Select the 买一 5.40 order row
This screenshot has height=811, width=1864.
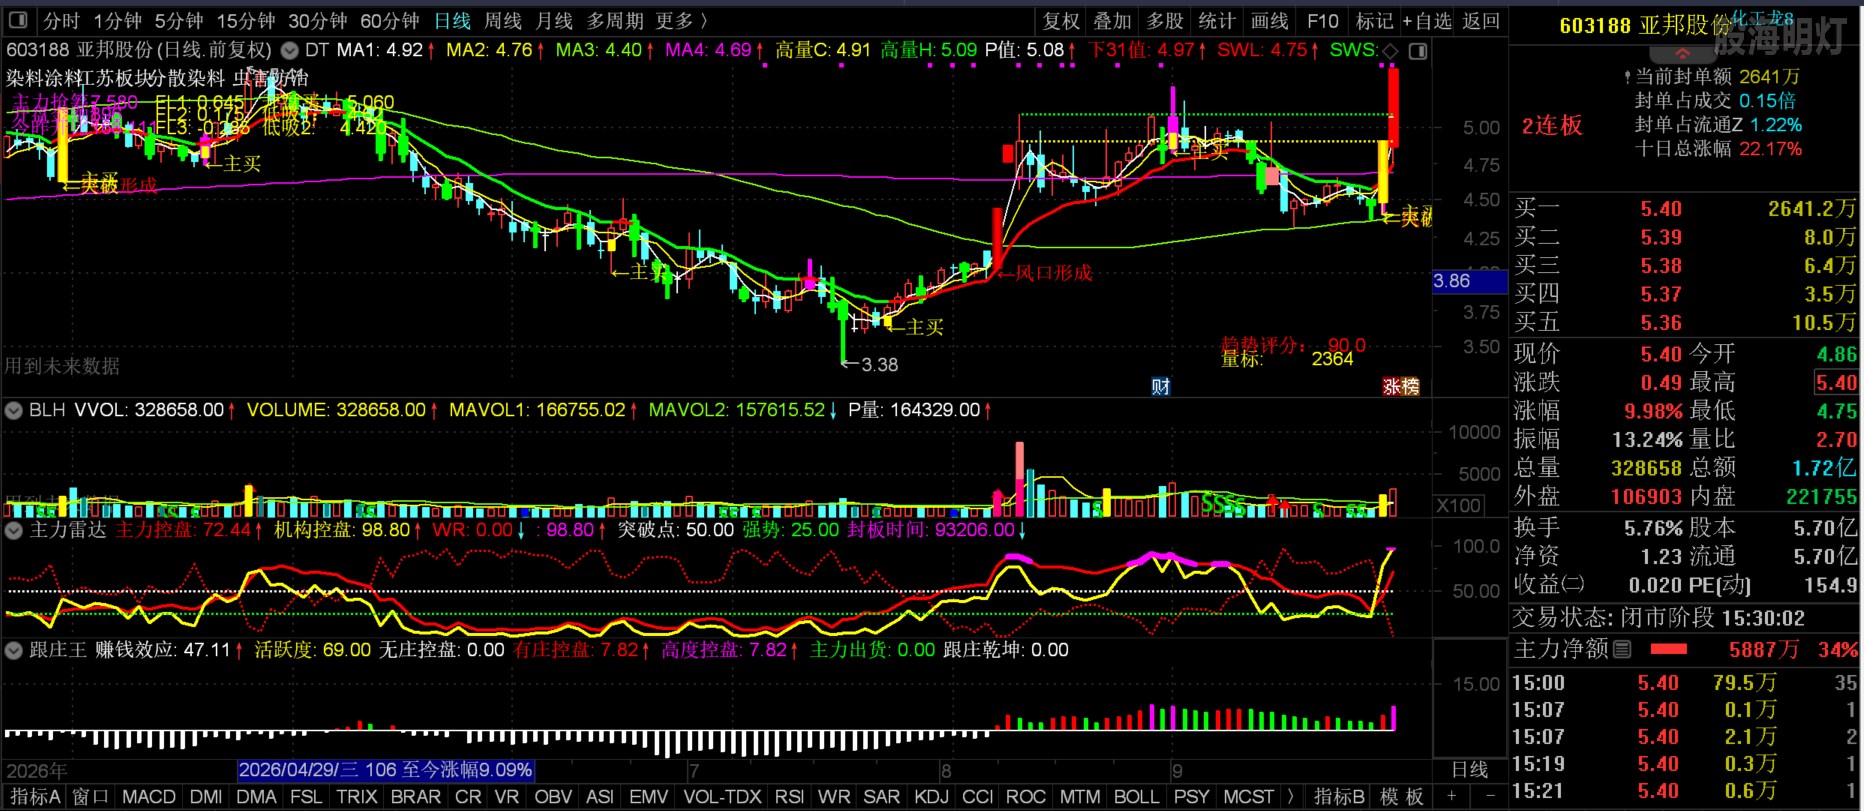[1685, 208]
